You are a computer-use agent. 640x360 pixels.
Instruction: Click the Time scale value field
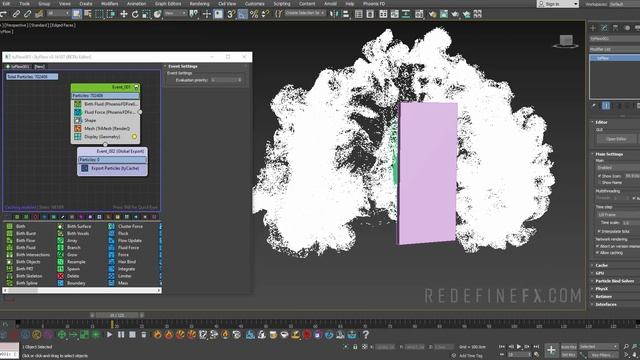[631, 223]
